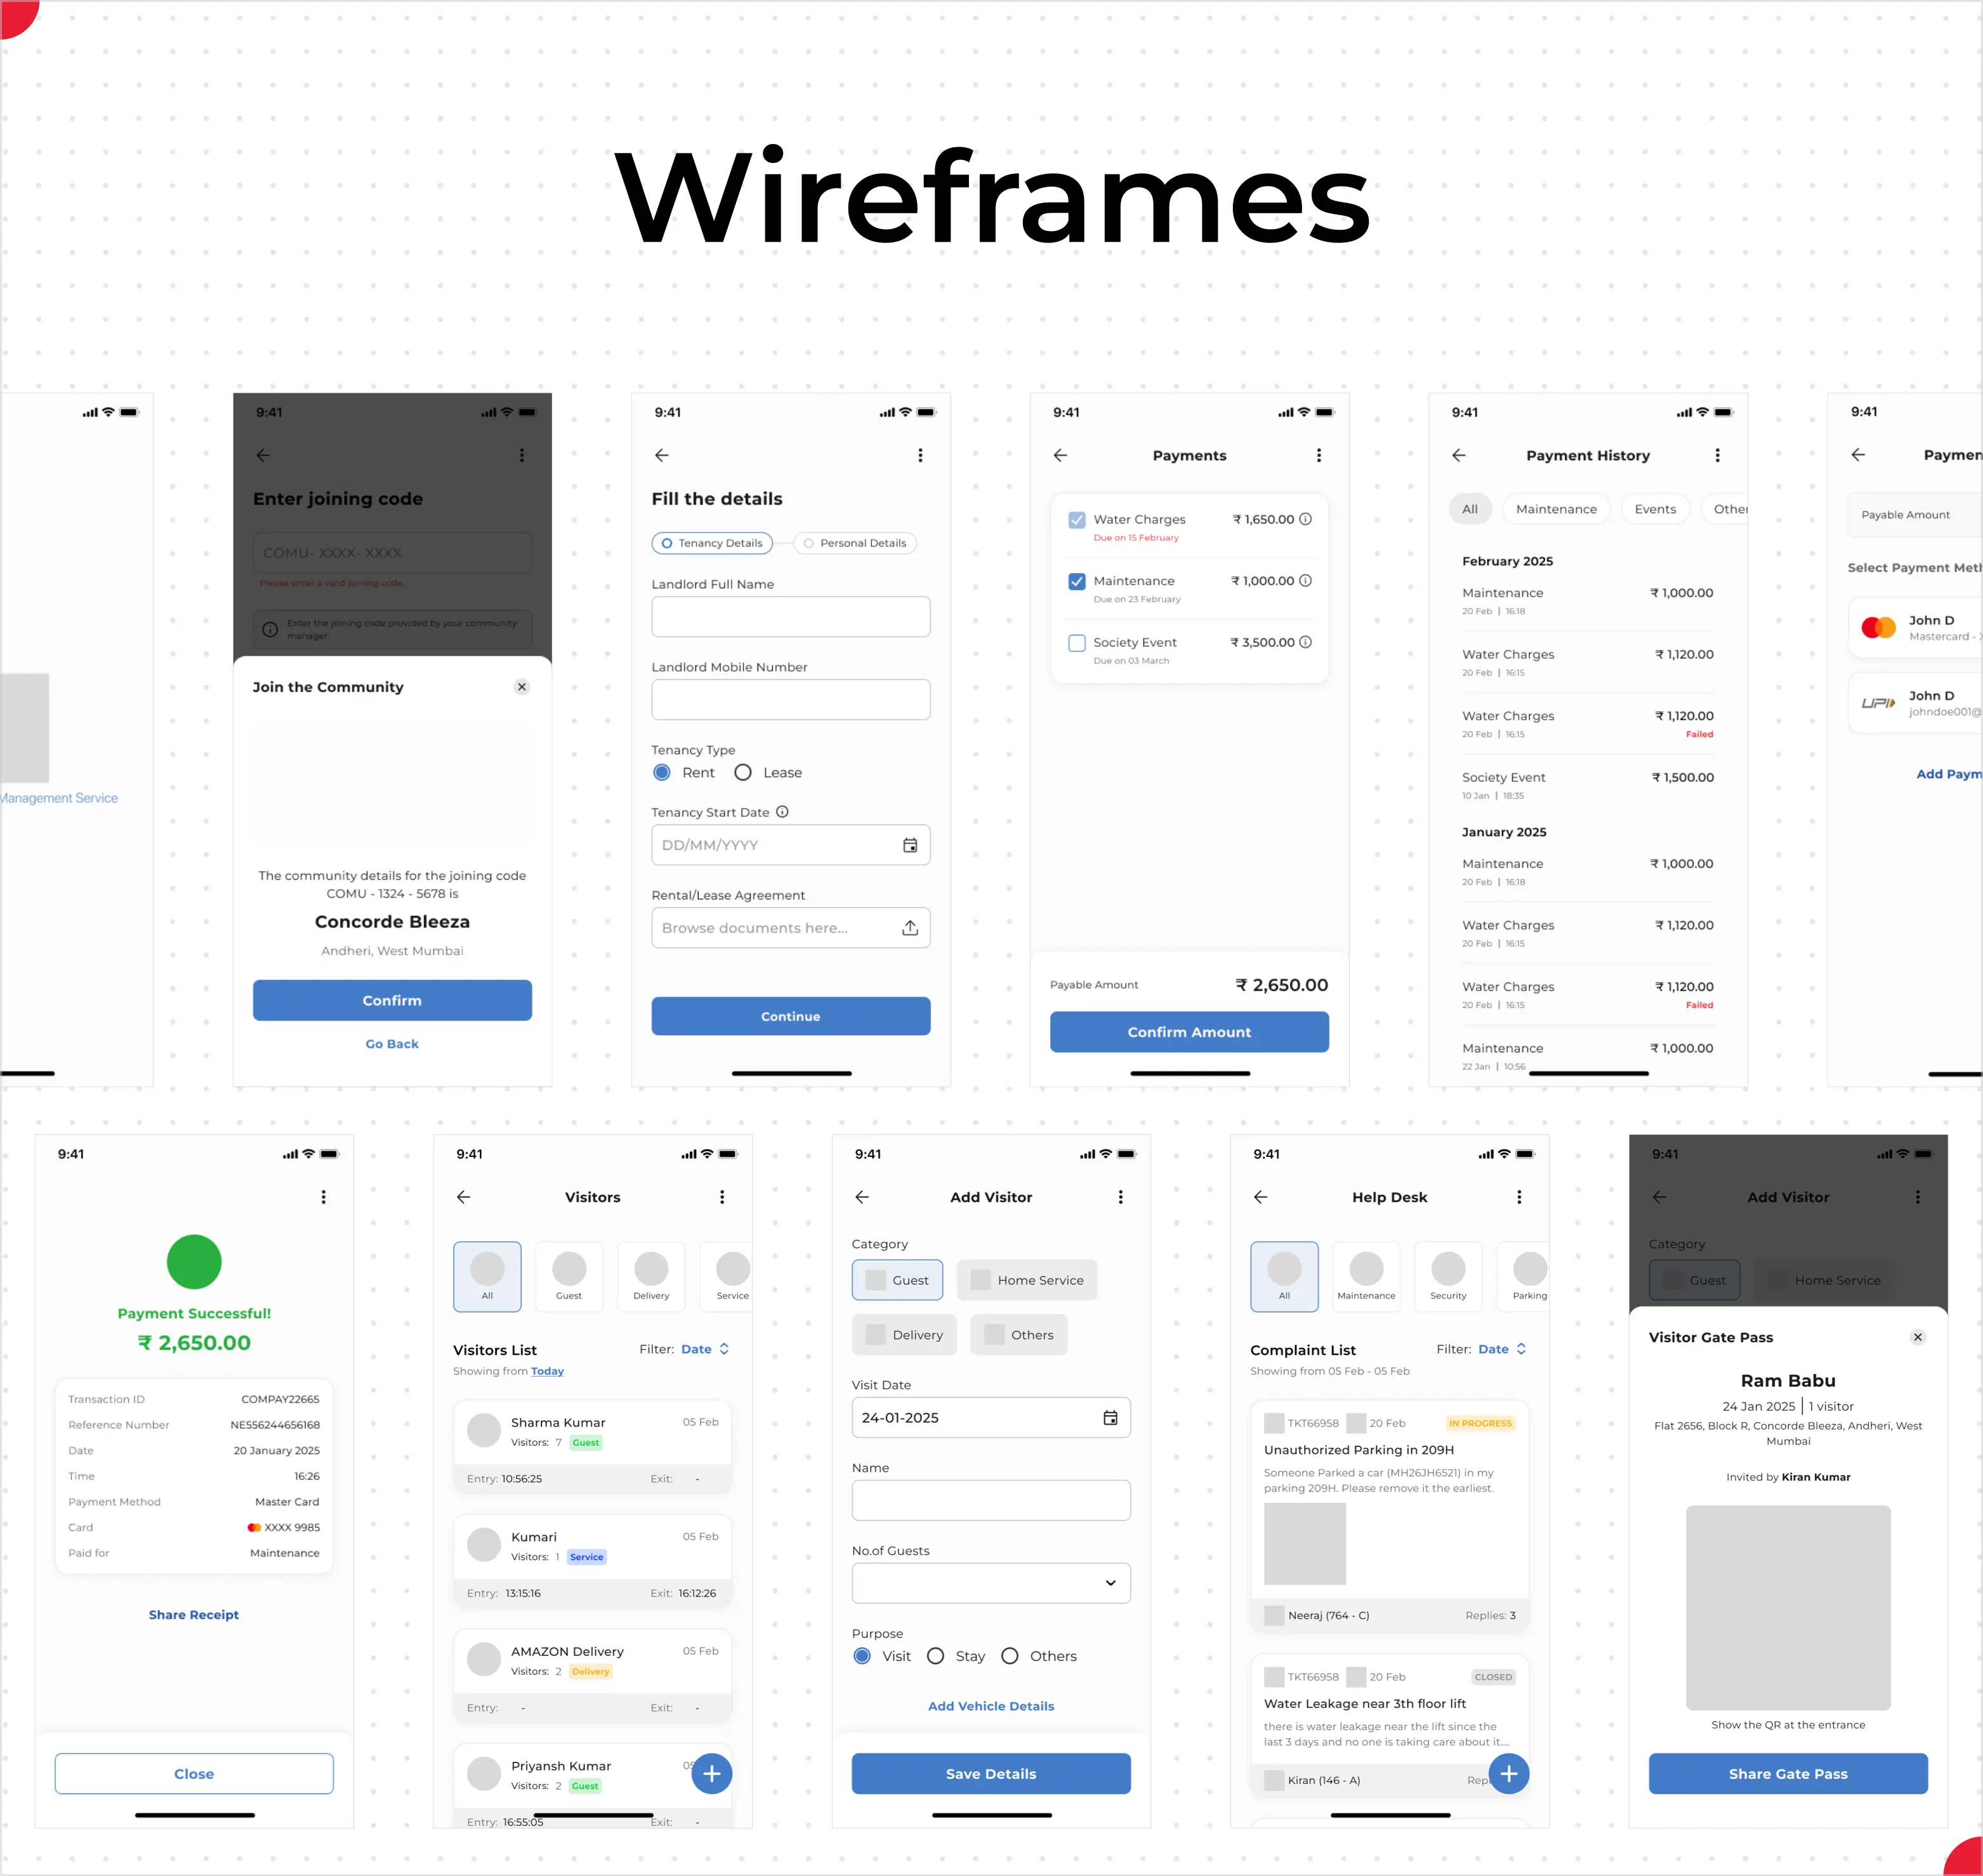Click calendar icon in Visit Date field
1983x1876 pixels.
1109,1418
